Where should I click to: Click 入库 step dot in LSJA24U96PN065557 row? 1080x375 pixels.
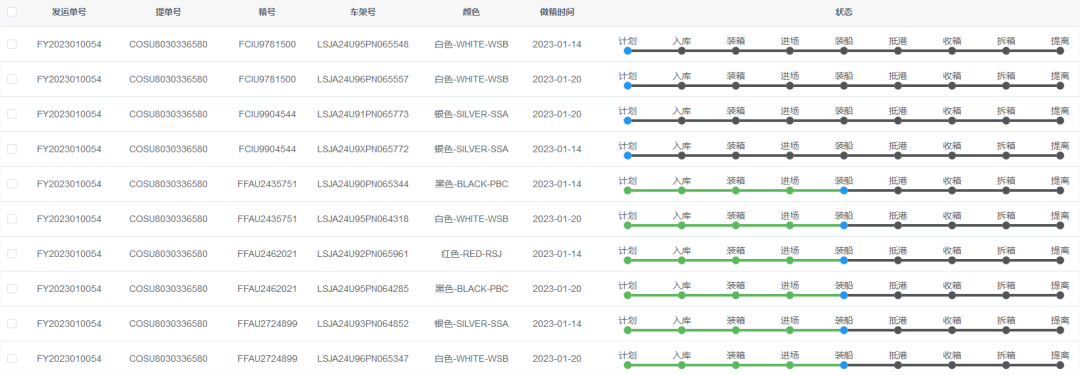pos(681,85)
